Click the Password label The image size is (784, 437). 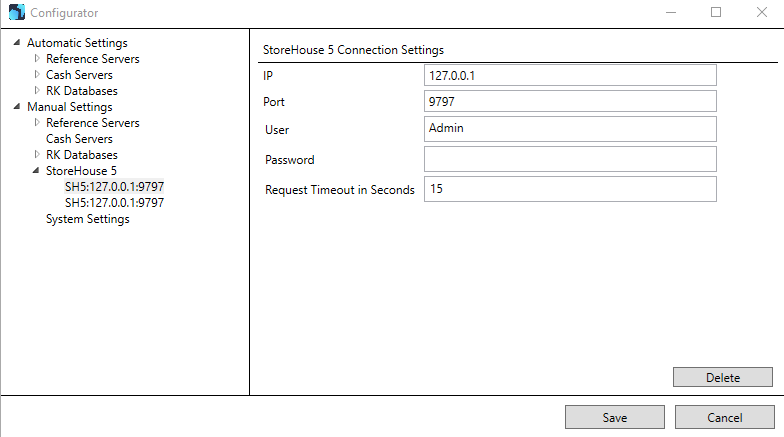(290, 160)
